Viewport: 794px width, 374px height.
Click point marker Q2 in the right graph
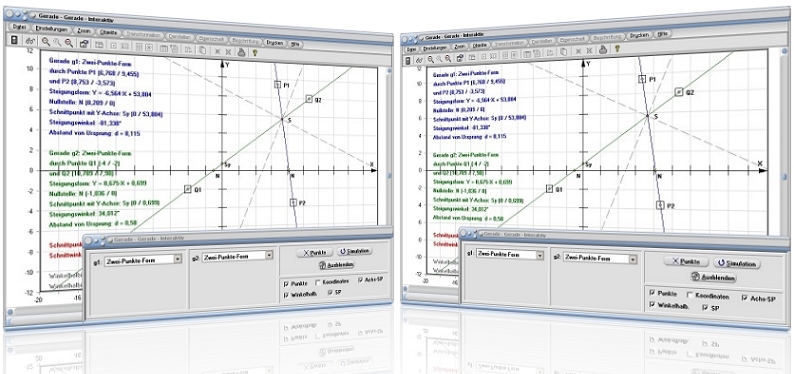click(x=679, y=92)
